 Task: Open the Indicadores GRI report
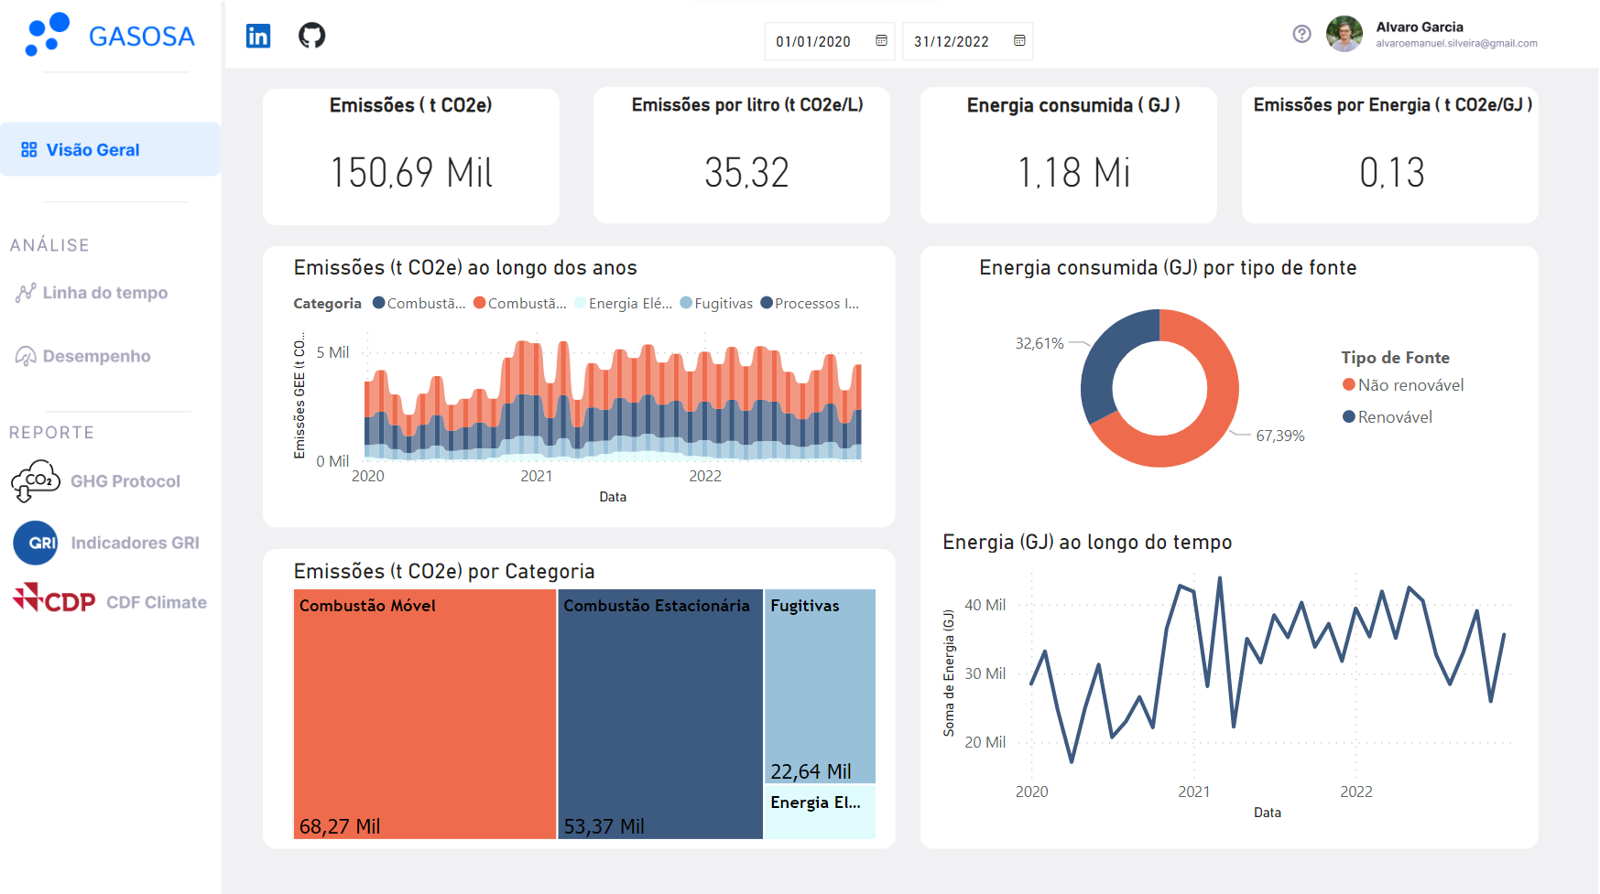135,543
